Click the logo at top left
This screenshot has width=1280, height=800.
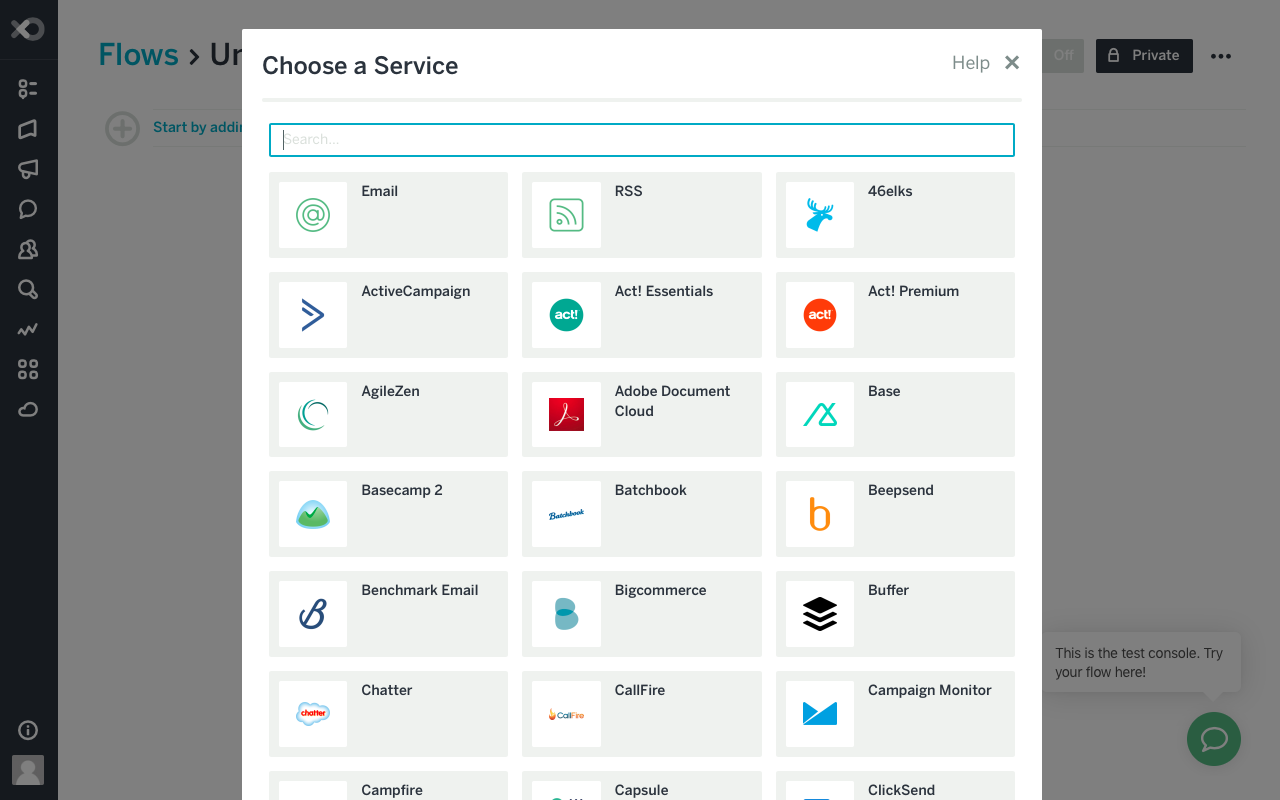pyautogui.click(x=28, y=29)
